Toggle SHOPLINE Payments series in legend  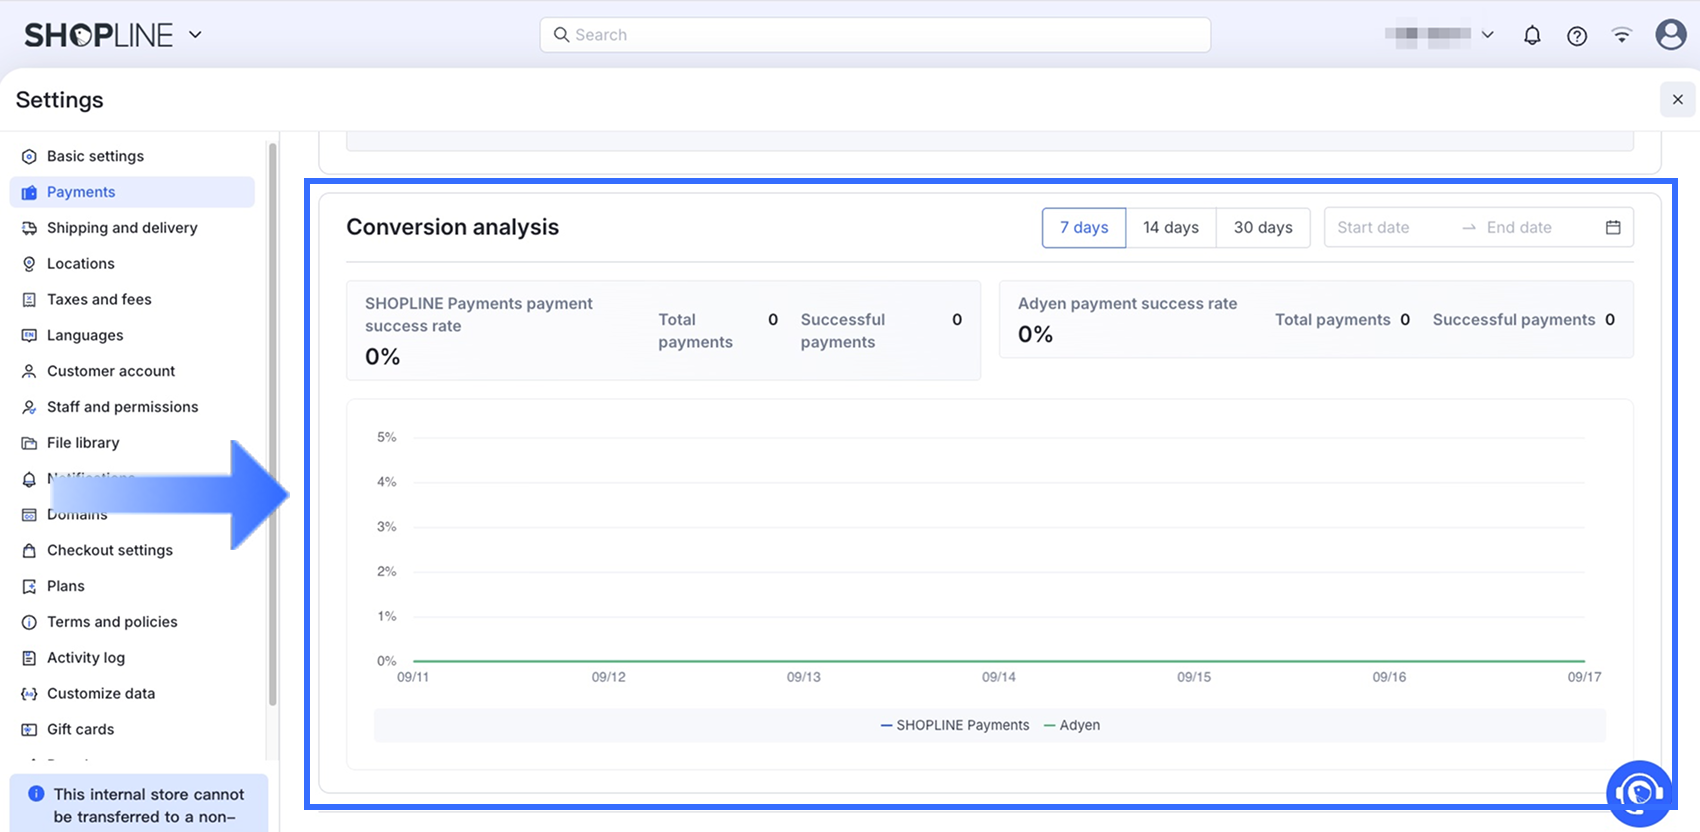tap(955, 725)
